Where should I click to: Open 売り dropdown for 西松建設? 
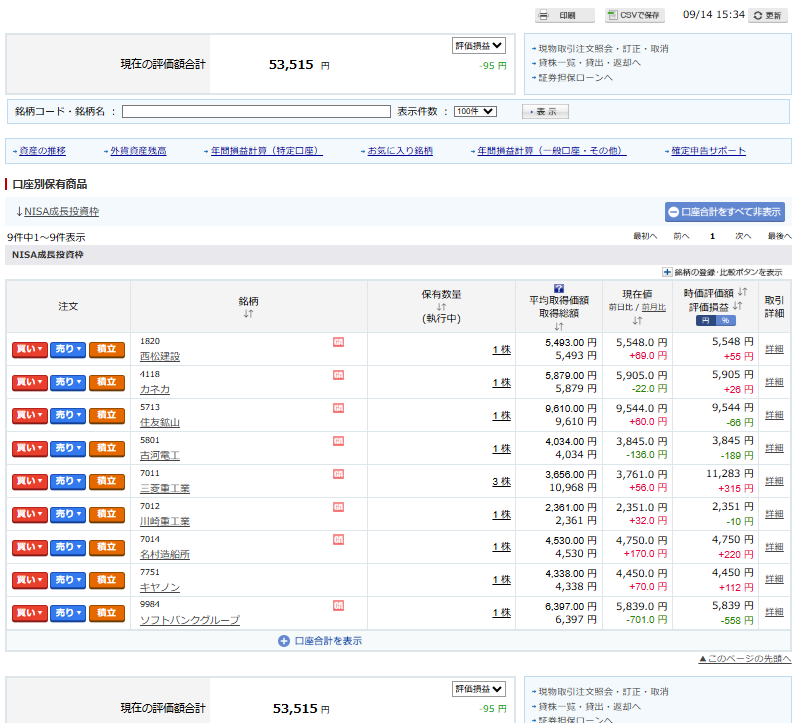68,350
